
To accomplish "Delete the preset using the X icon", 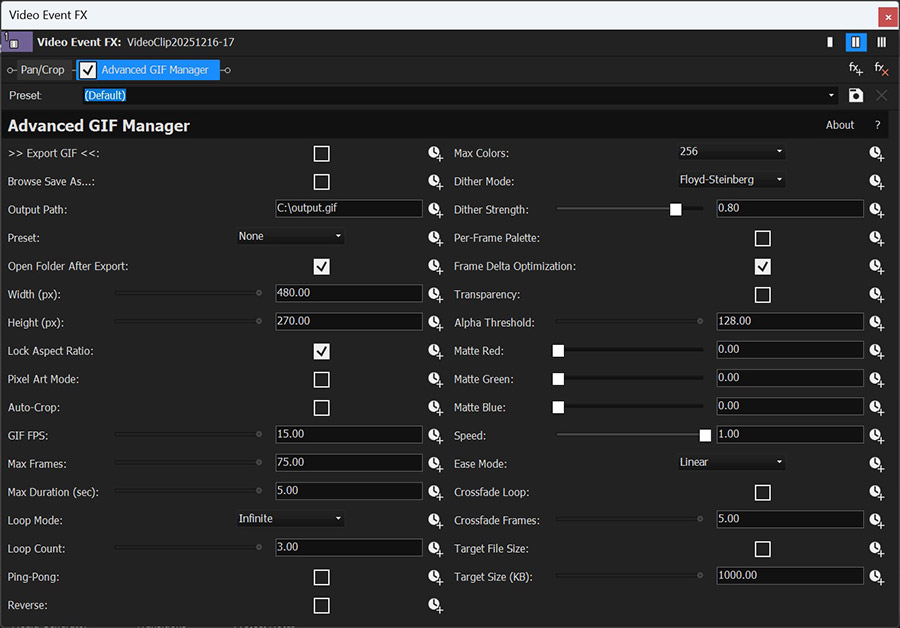I will (x=880, y=95).
